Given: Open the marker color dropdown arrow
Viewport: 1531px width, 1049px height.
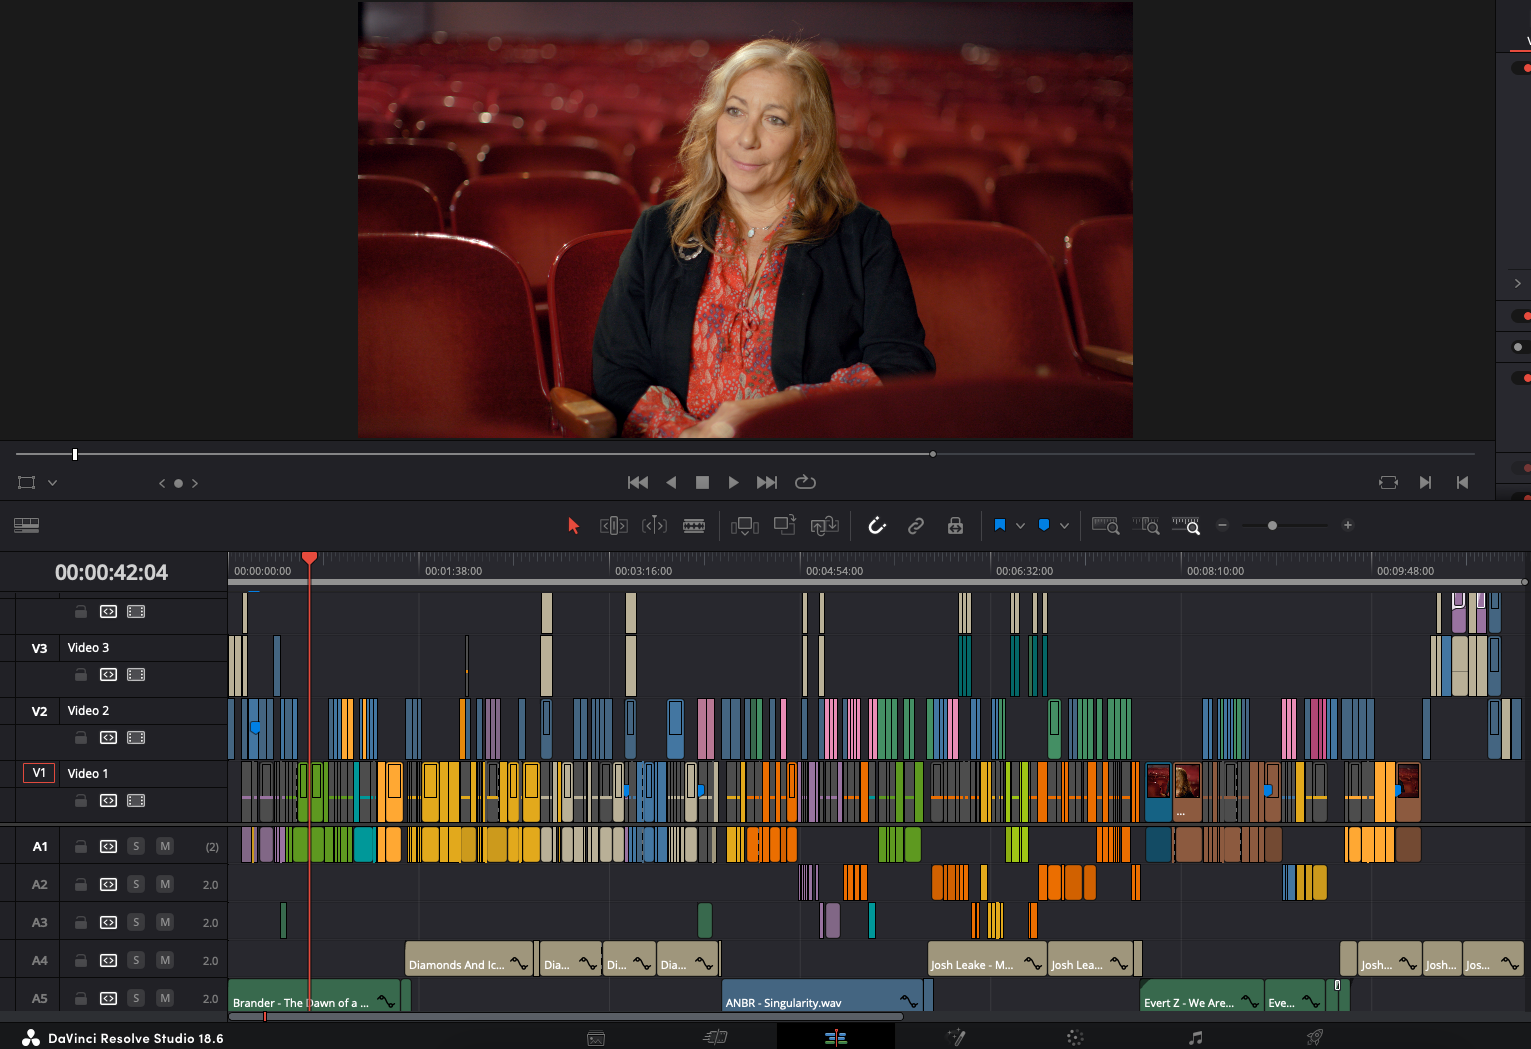Looking at the screenshot, I should click(1065, 526).
